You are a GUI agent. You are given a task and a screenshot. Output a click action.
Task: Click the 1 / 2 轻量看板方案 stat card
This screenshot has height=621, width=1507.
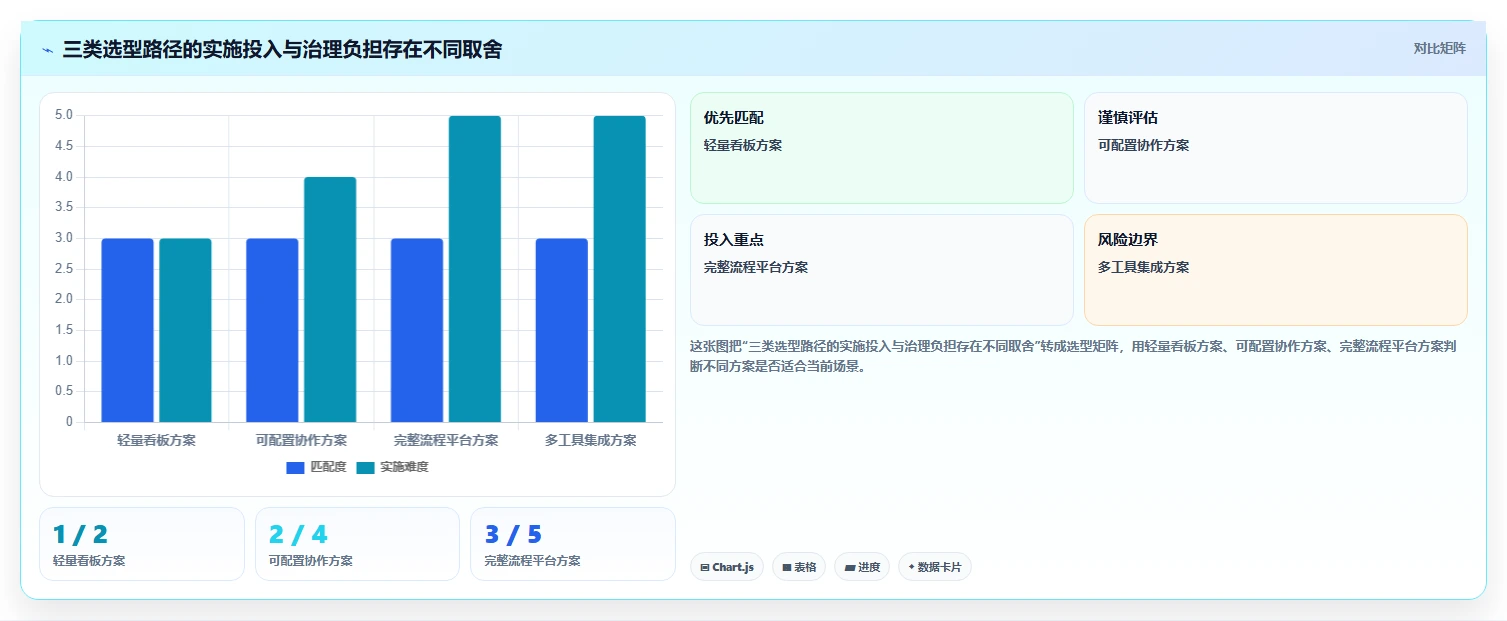142,544
